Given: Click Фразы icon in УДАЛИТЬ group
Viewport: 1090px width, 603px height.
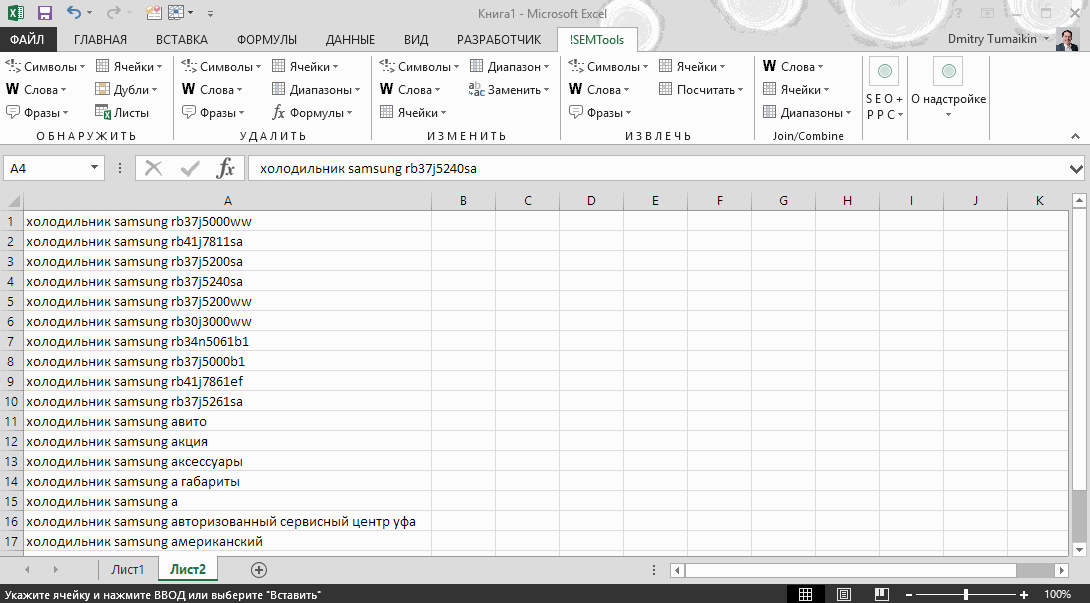Looking at the screenshot, I should pyautogui.click(x=188, y=112).
